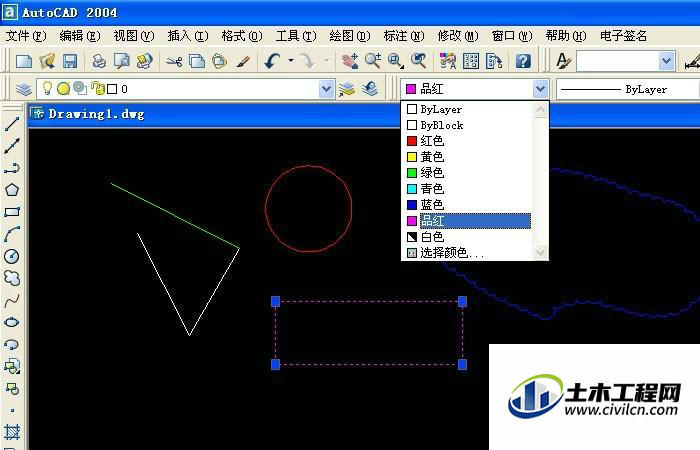Activate the Pan Realtime hand icon
Screen dimensions: 700x450
click(350, 61)
